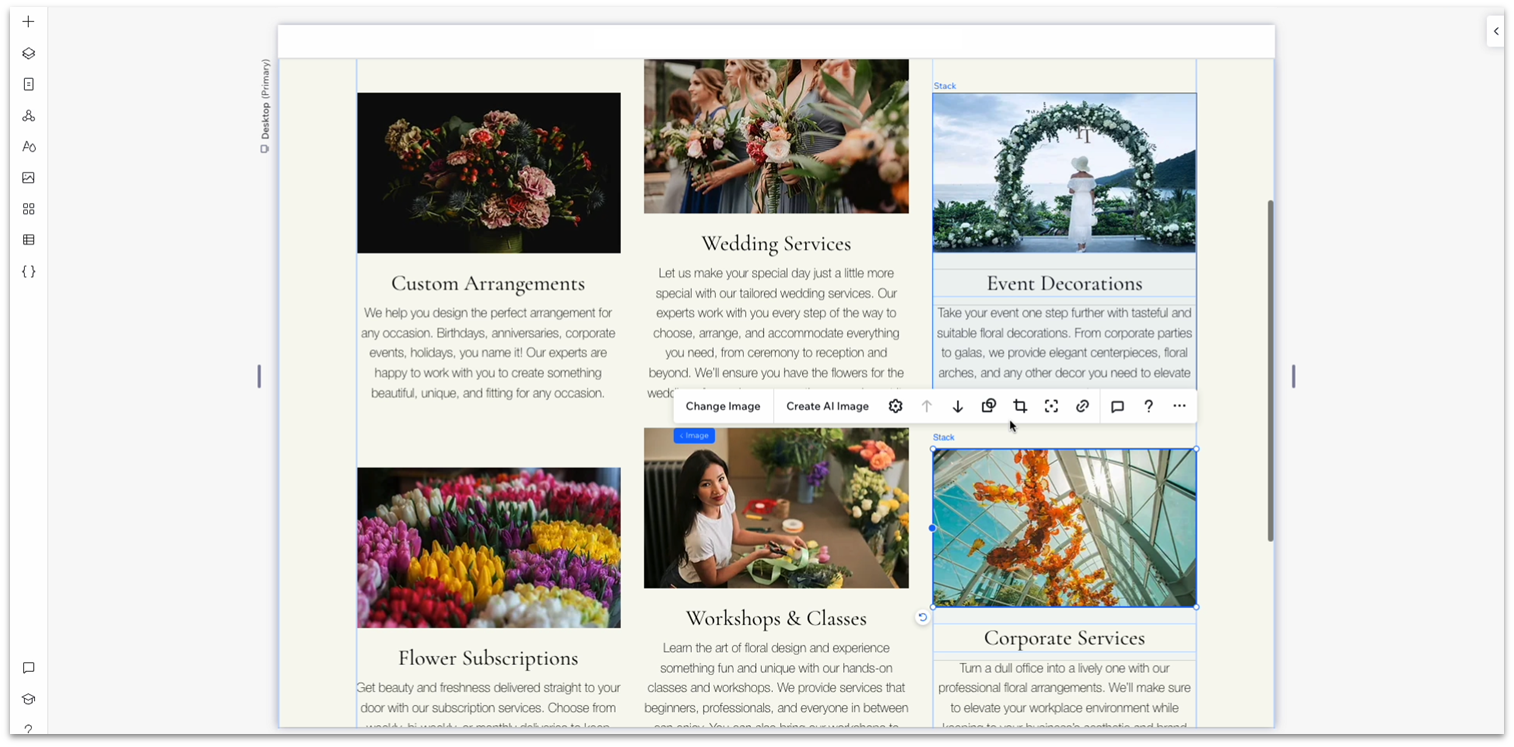Screen dimensions: 1514x747
Task: Select the Workshops & Classes description paragraph
Action: point(776,687)
